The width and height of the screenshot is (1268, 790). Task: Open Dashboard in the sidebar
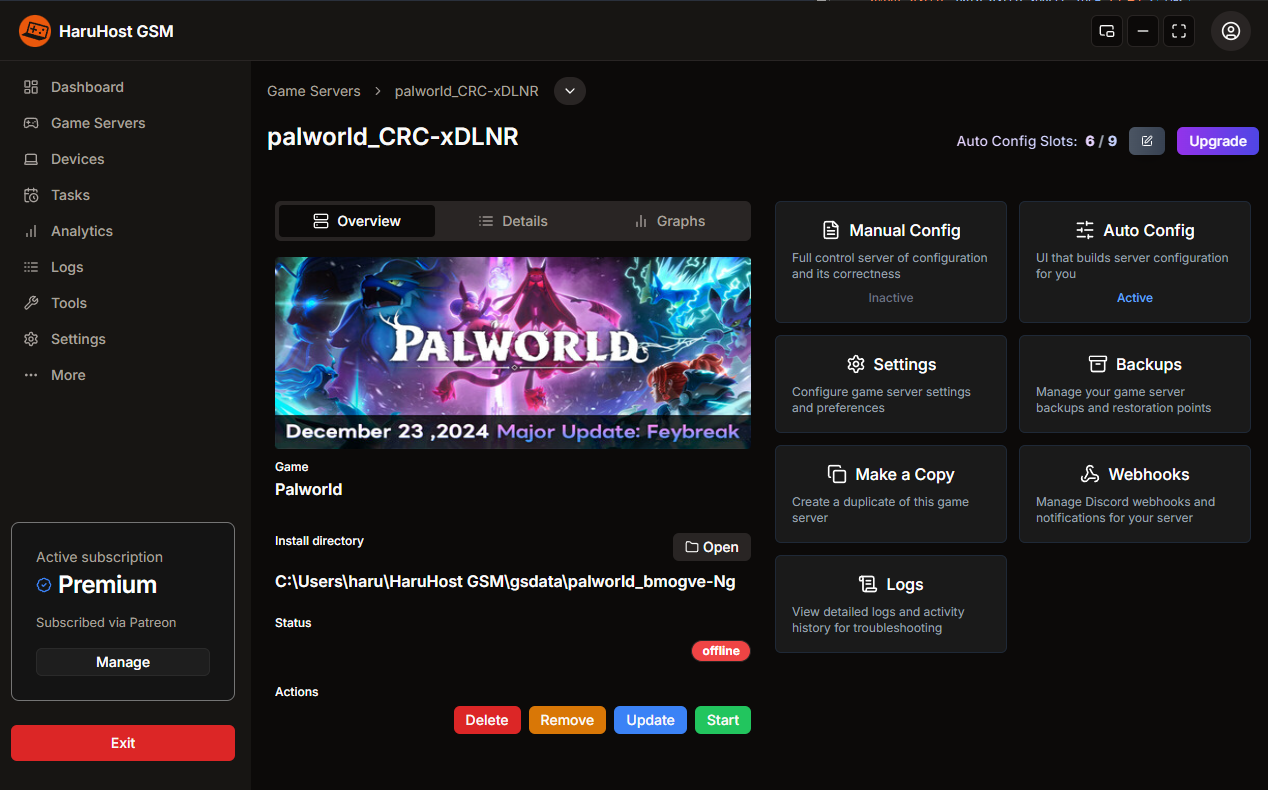(x=87, y=87)
